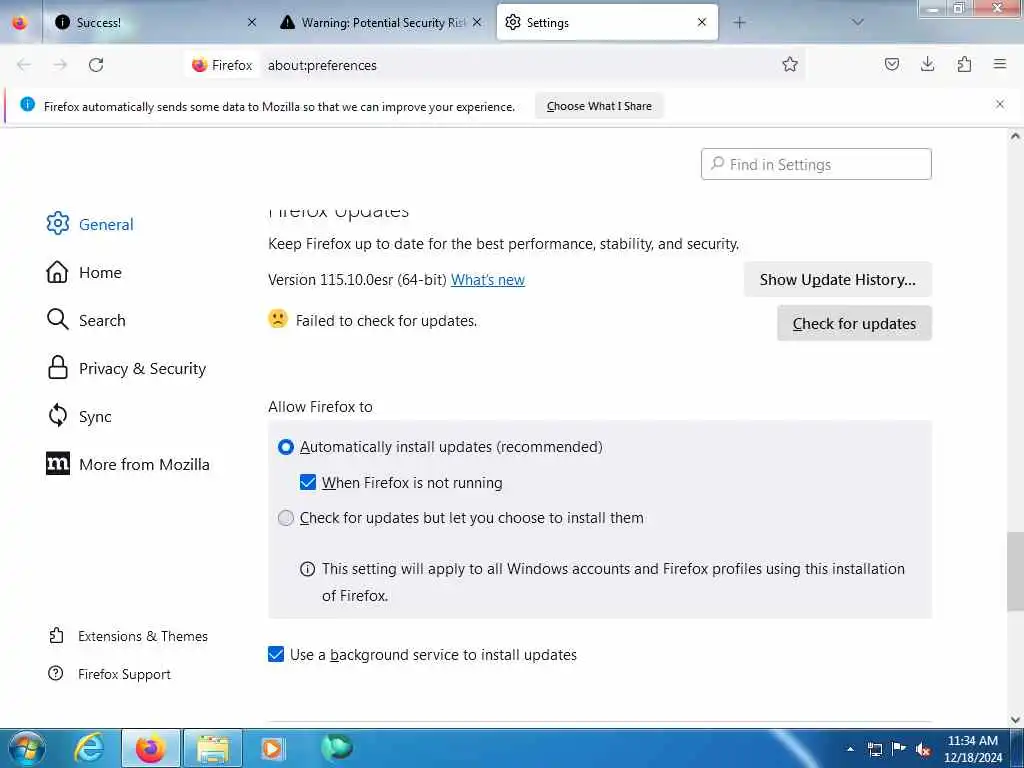
Task: Open the Action Center flag icon
Action: 899,748
